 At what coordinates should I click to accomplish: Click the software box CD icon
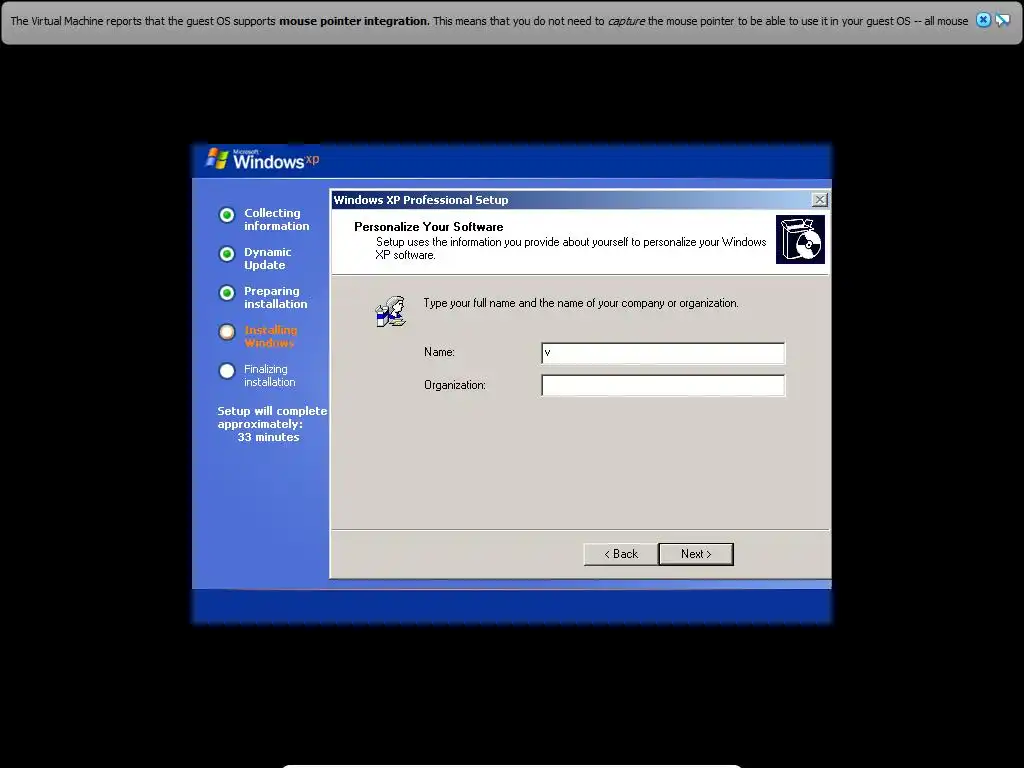click(x=800, y=240)
